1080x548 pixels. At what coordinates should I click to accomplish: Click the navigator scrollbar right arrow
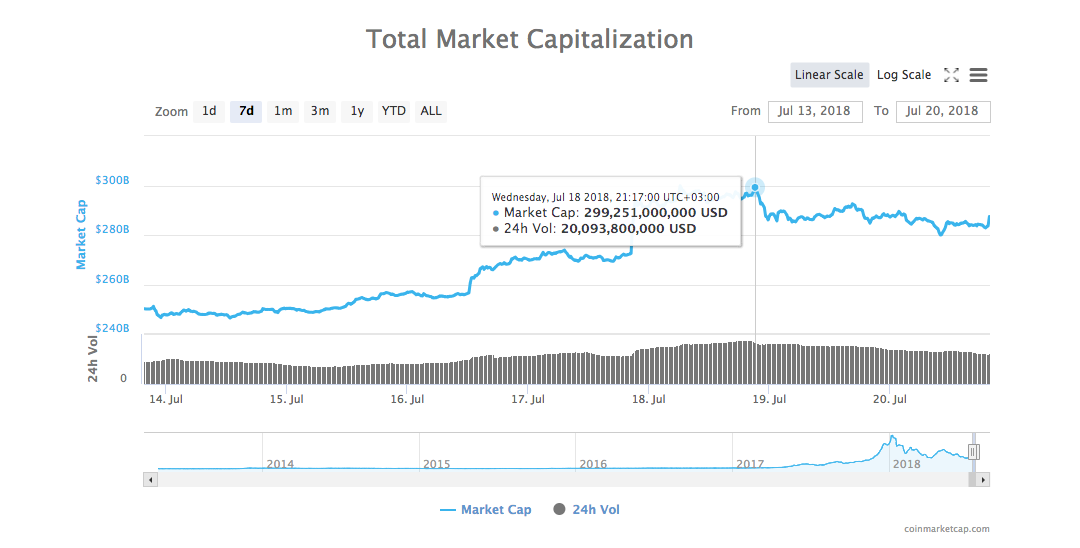pyautogui.click(x=984, y=480)
